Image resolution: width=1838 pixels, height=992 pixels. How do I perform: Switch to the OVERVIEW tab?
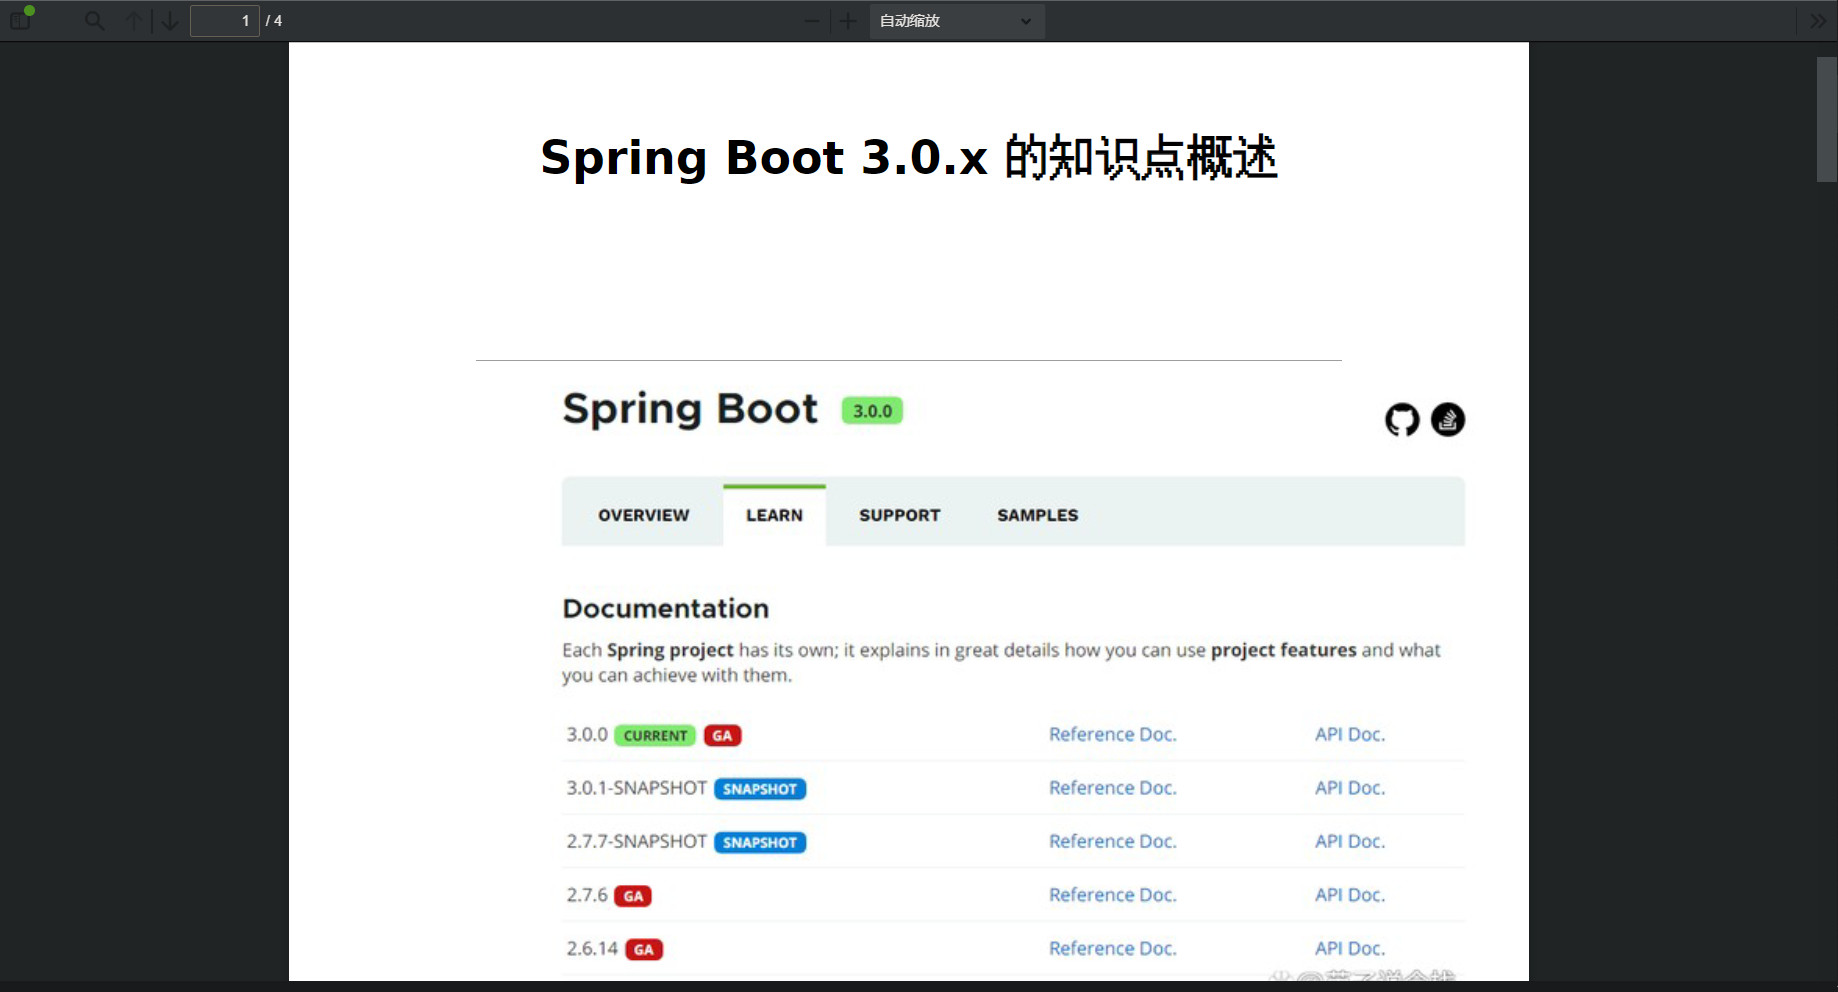[x=644, y=515]
